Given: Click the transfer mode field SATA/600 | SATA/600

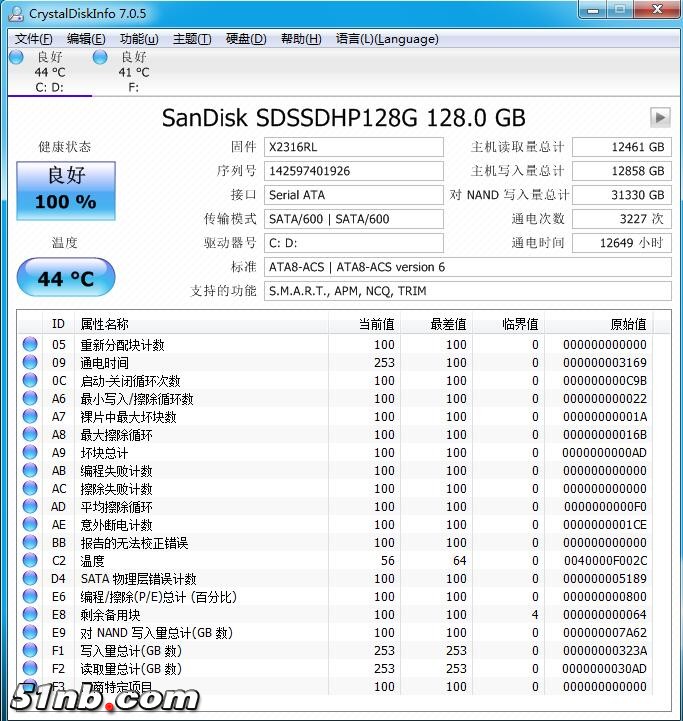Looking at the screenshot, I should 354,219.
